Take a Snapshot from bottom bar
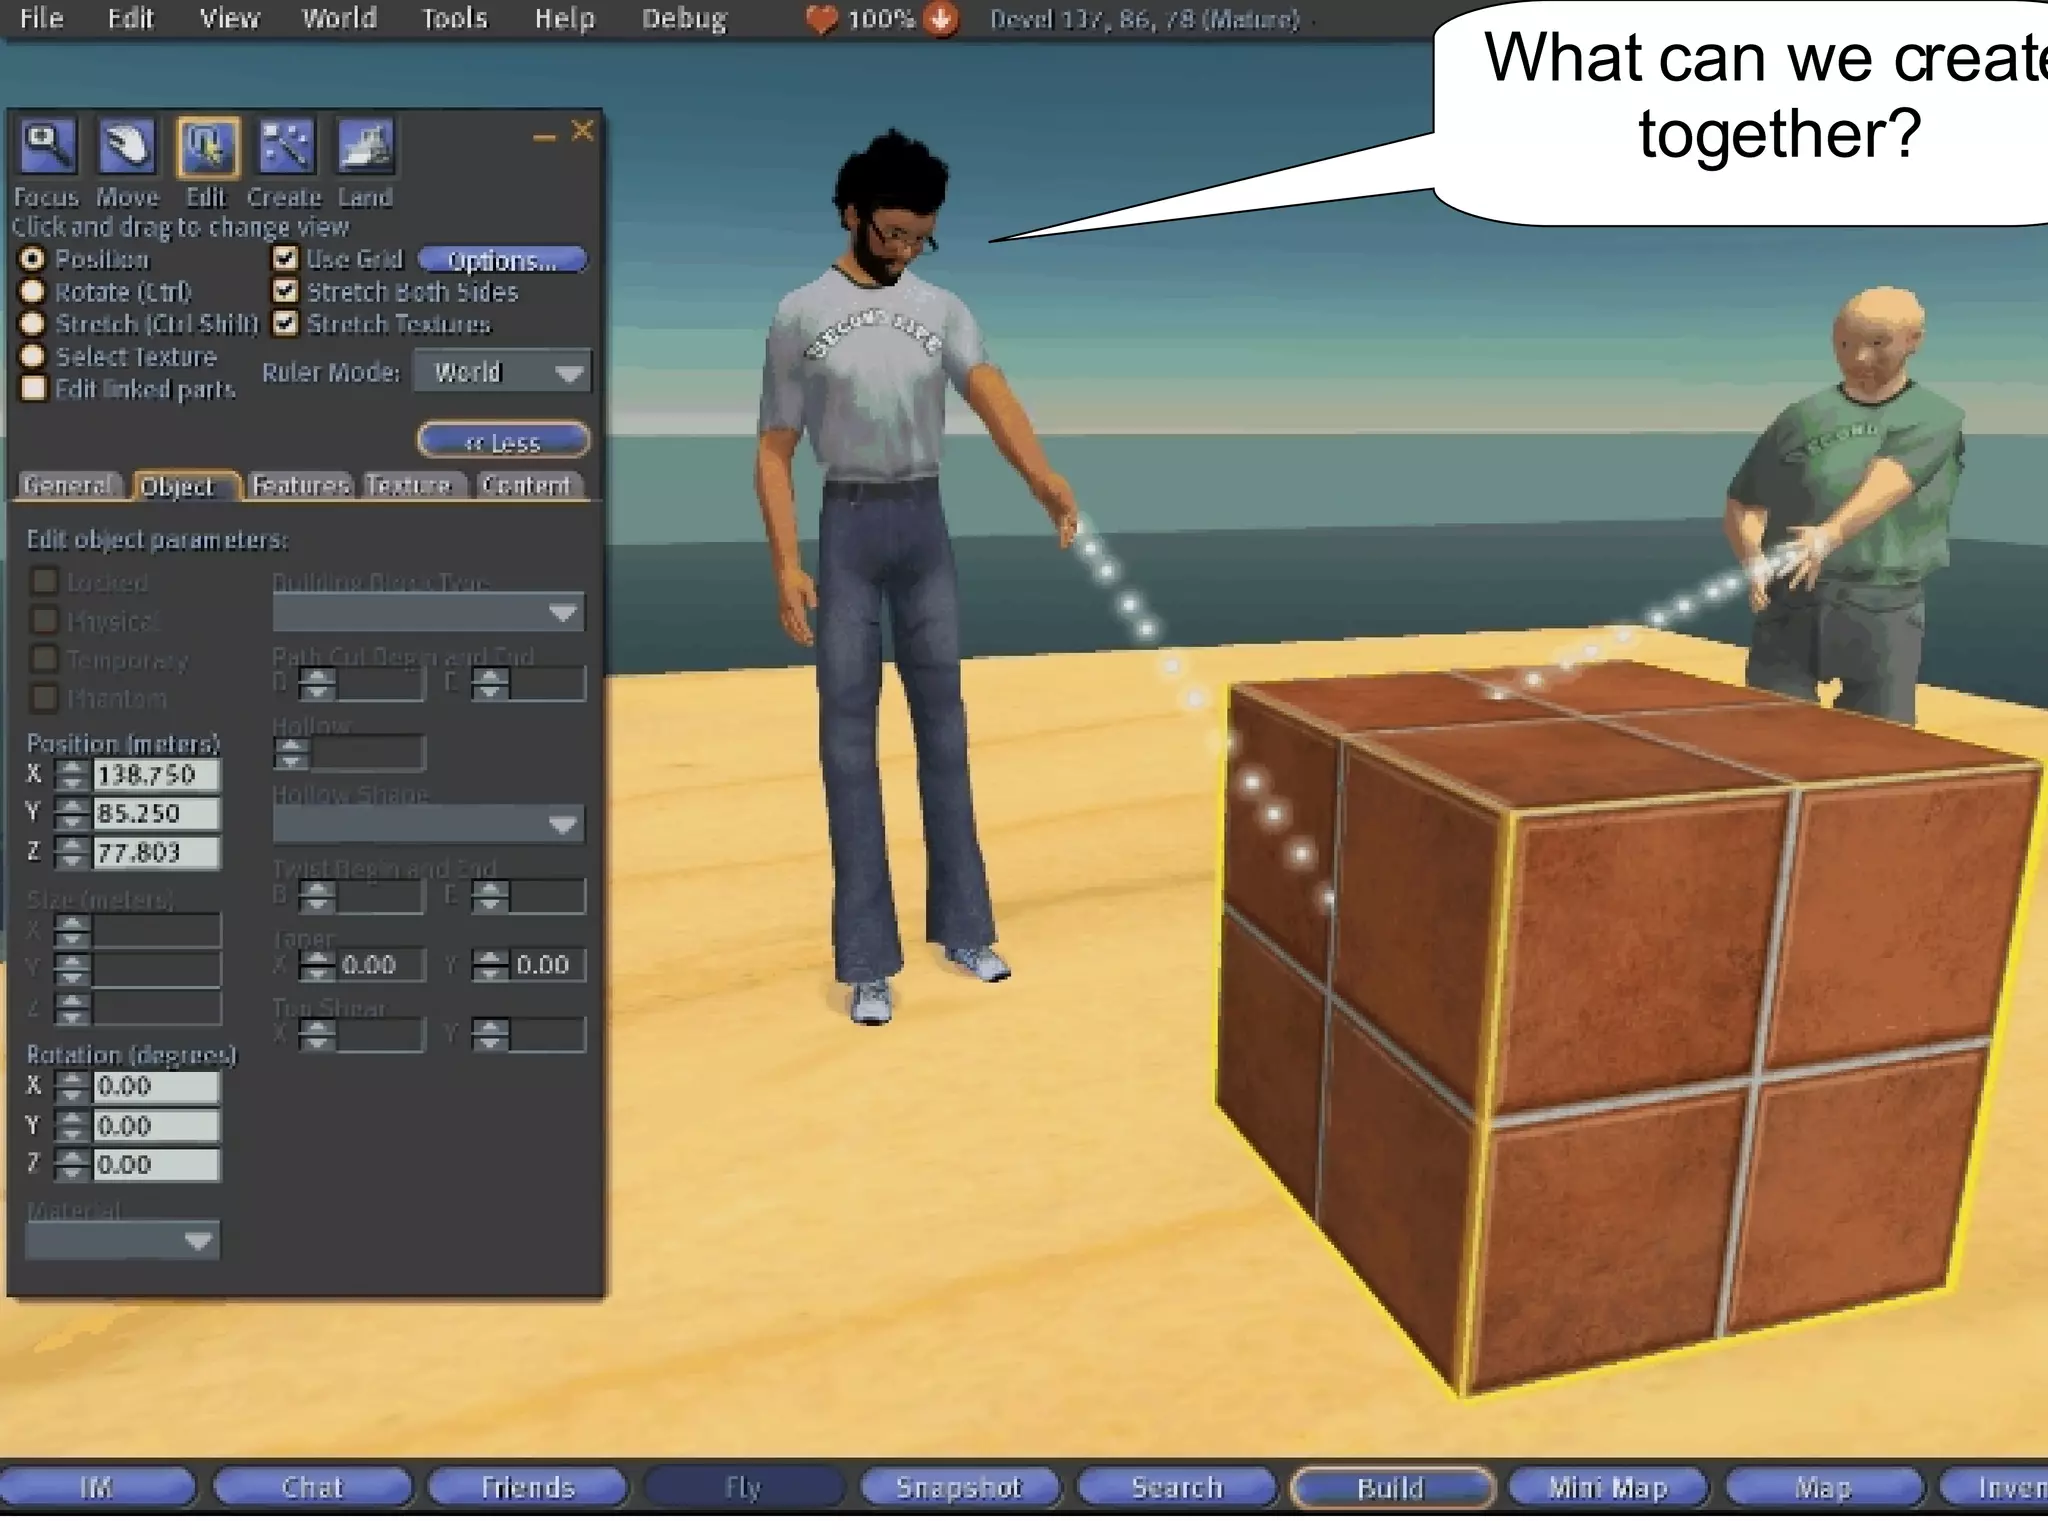The height and width of the screenshot is (1536, 2048). (x=959, y=1488)
